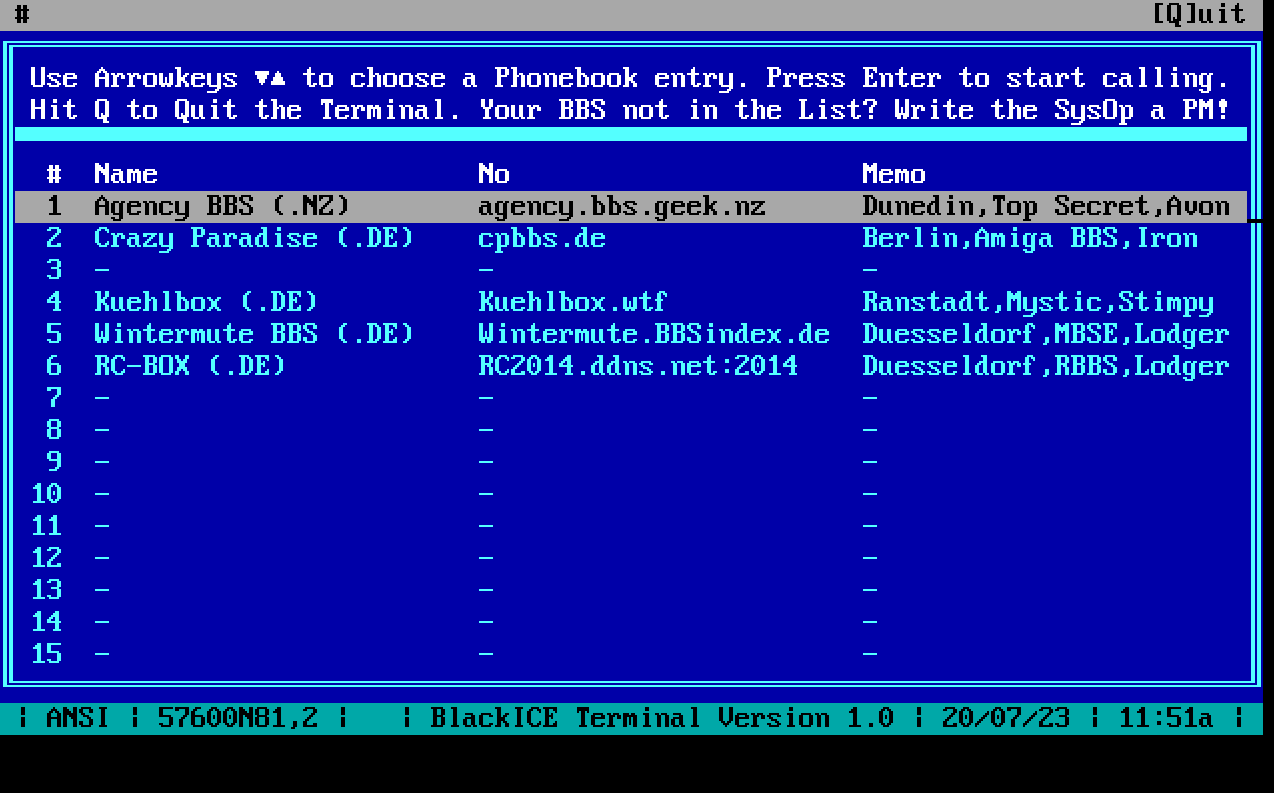Screen dimensions: 1274x793
Task: Choose the Kuehlbox (.DE) phonebook entry
Action: [205, 302]
